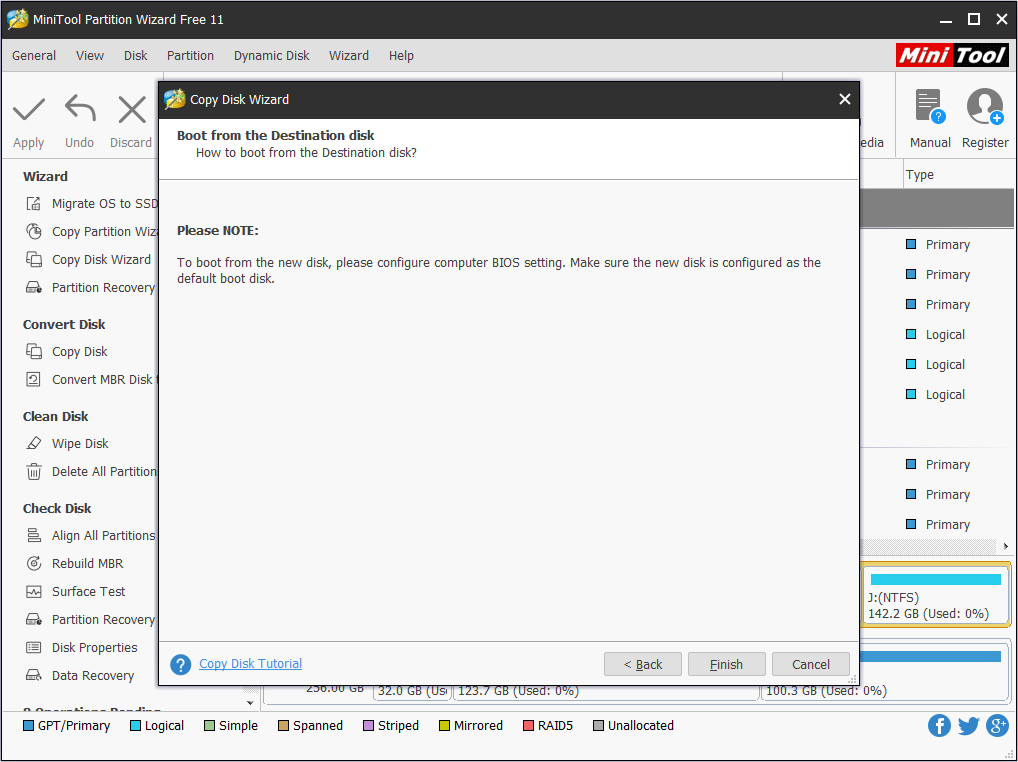This screenshot has height=762, width=1018.
Task: Choose Copy Disk under Convert Disk
Action: [x=66, y=352]
